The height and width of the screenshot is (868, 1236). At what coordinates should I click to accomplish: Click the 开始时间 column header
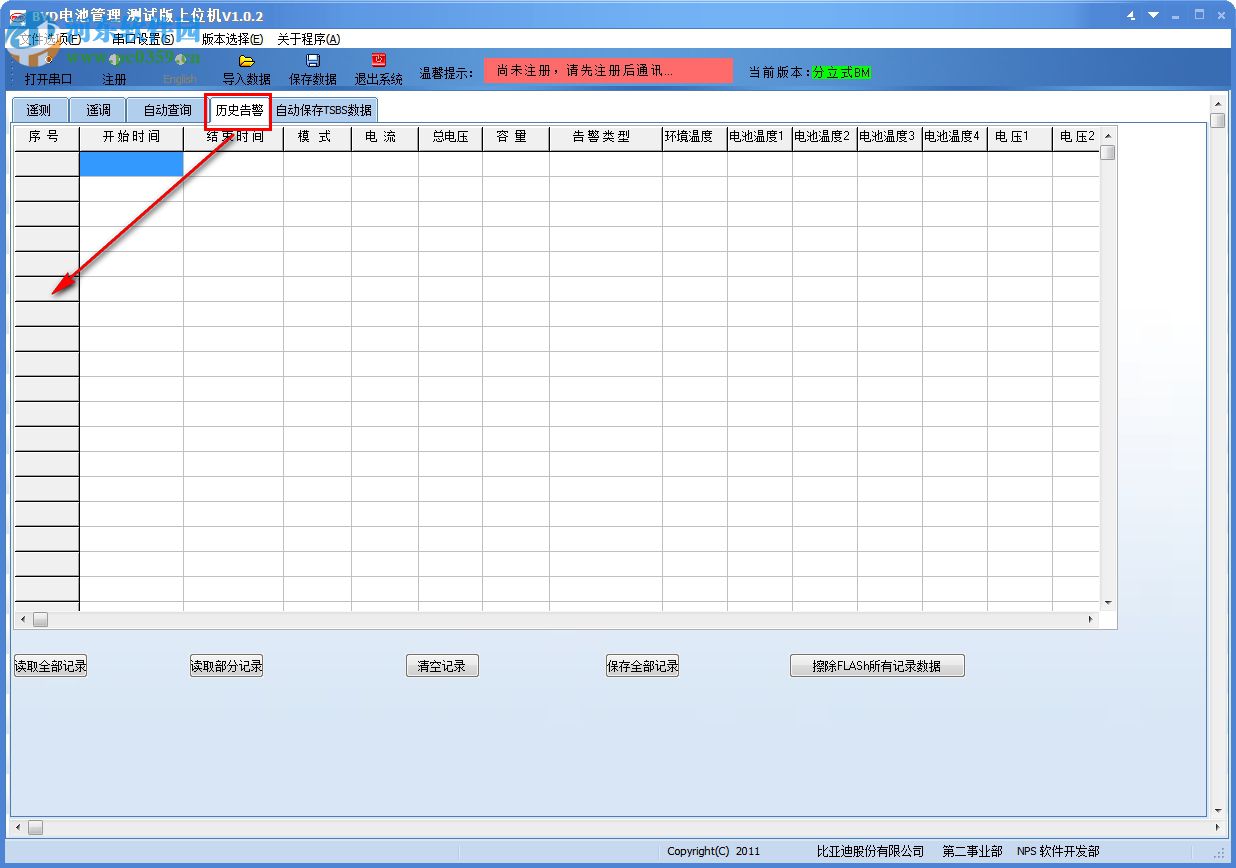point(131,137)
